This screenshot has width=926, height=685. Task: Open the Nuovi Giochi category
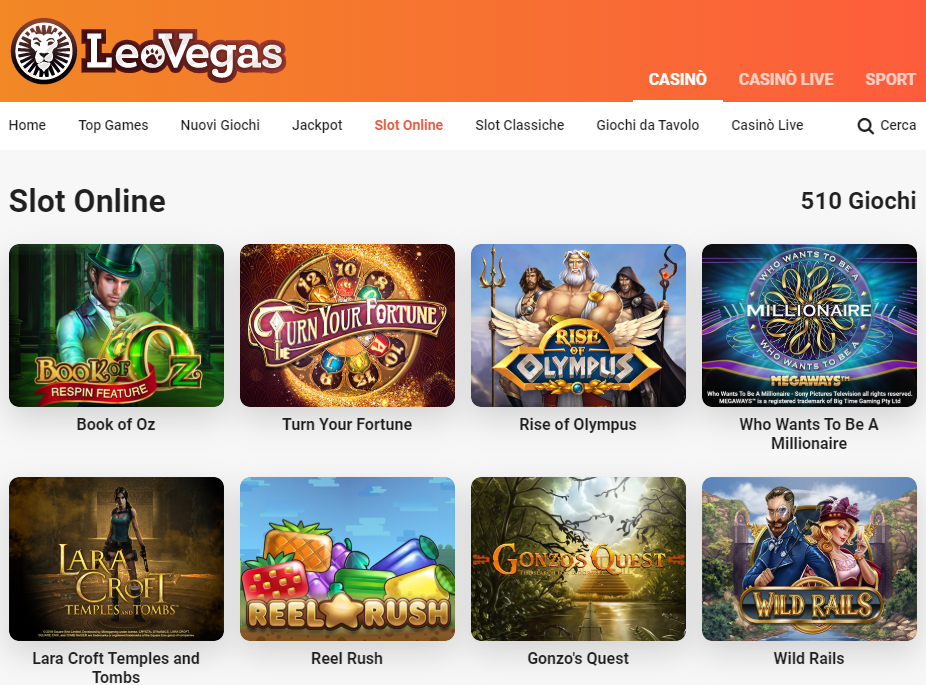220,125
